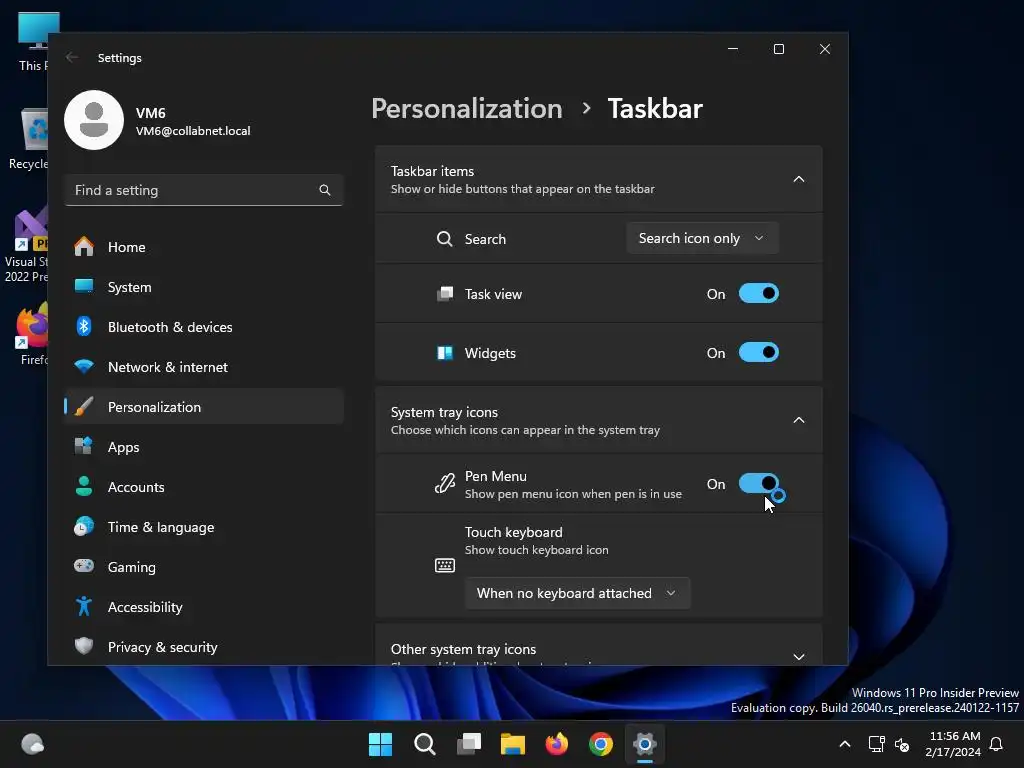Minimize the Settings window

[733, 49]
